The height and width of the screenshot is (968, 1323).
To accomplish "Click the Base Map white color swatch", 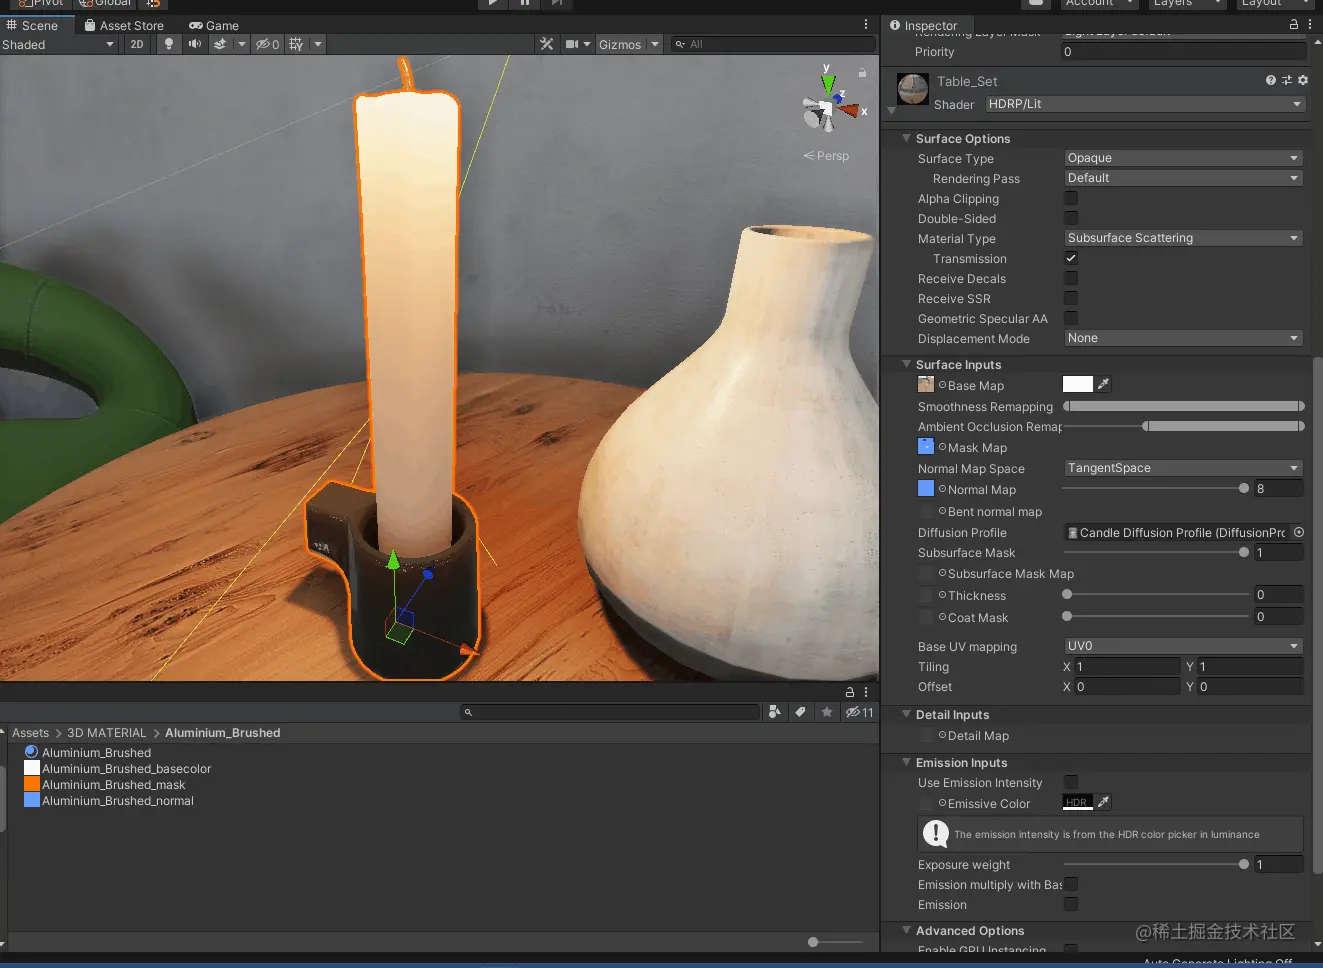I will (1077, 384).
